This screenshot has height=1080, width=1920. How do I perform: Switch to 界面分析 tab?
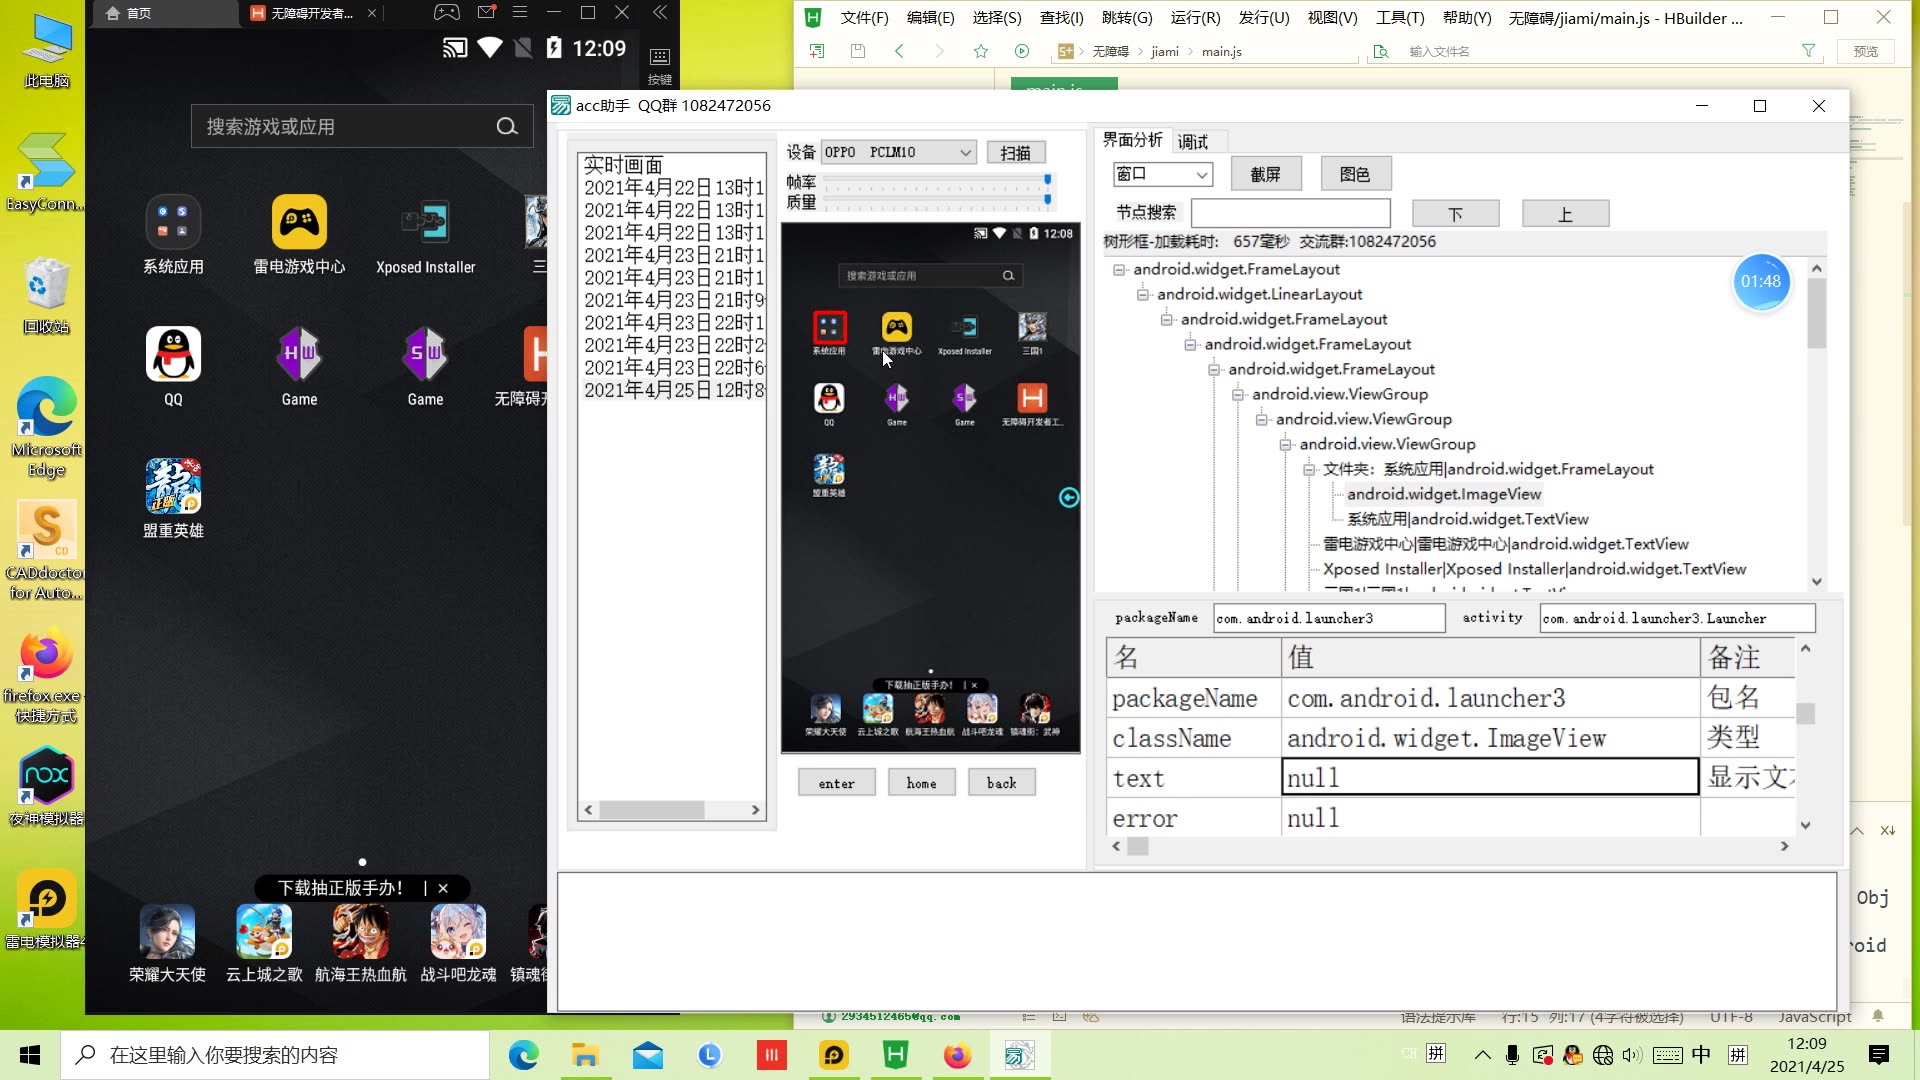point(1133,140)
